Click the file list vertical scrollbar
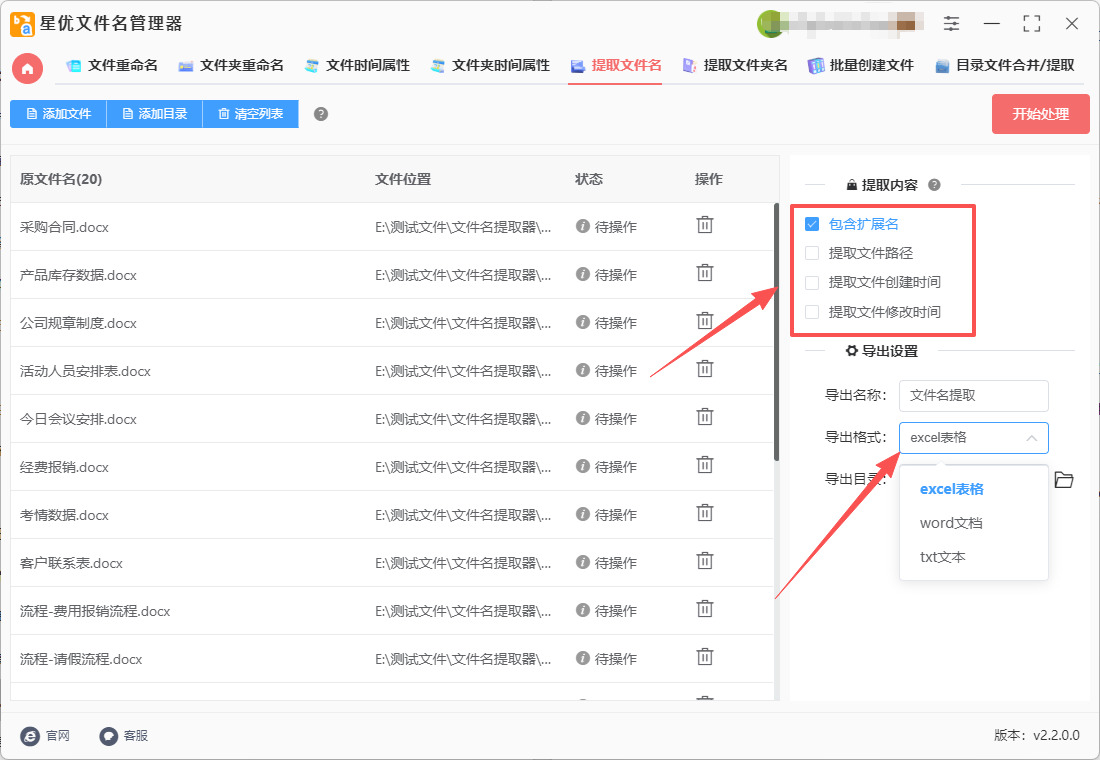 point(776,332)
